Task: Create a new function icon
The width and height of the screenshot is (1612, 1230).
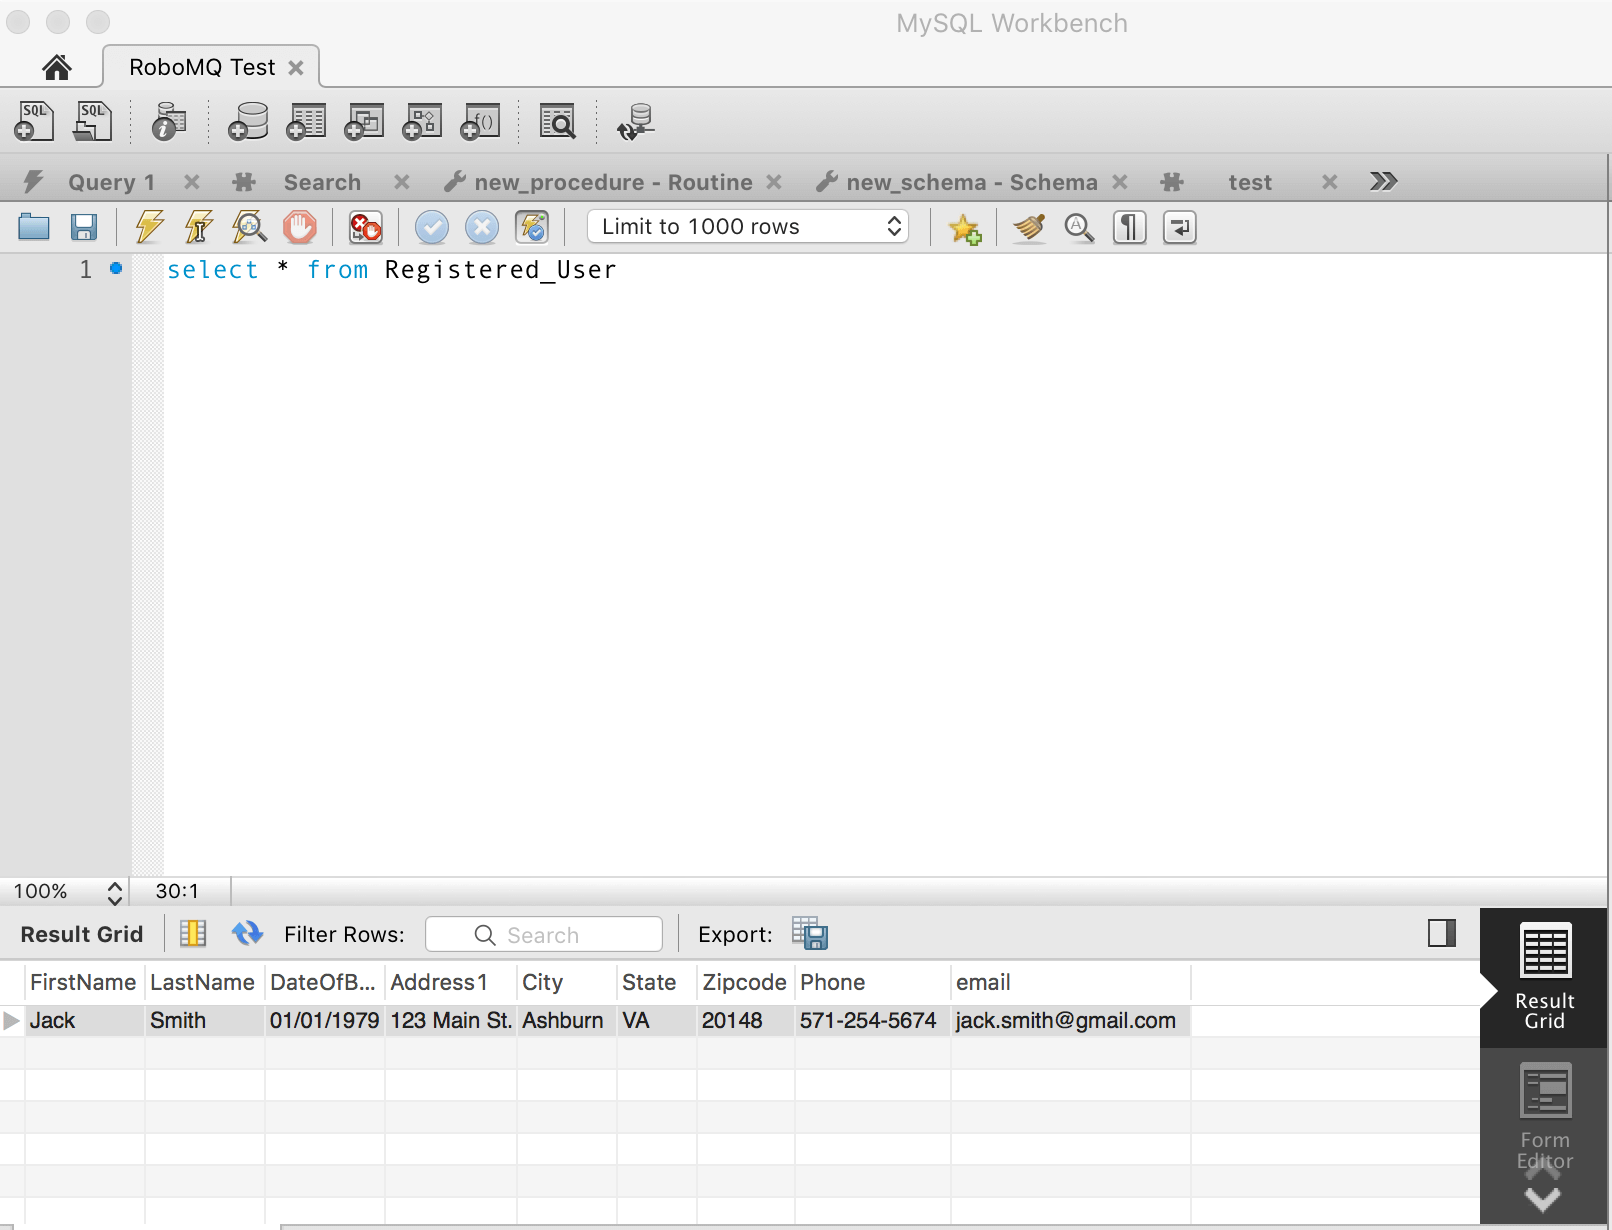Action: [x=480, y=122]
